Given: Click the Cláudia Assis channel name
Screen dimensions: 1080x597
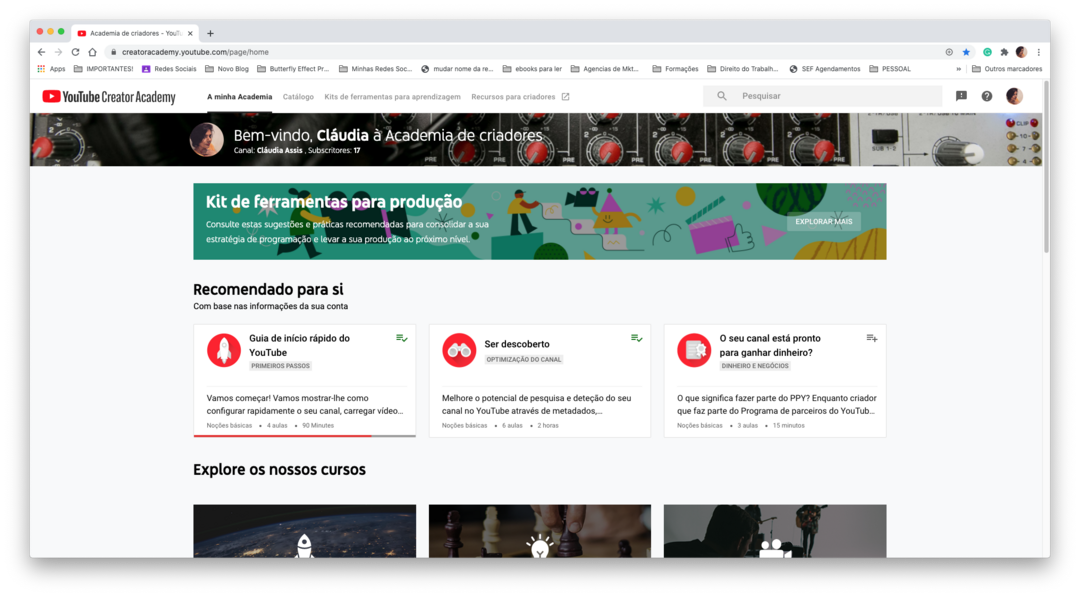Looking at the screenshot, I should [x=279, y=150].
